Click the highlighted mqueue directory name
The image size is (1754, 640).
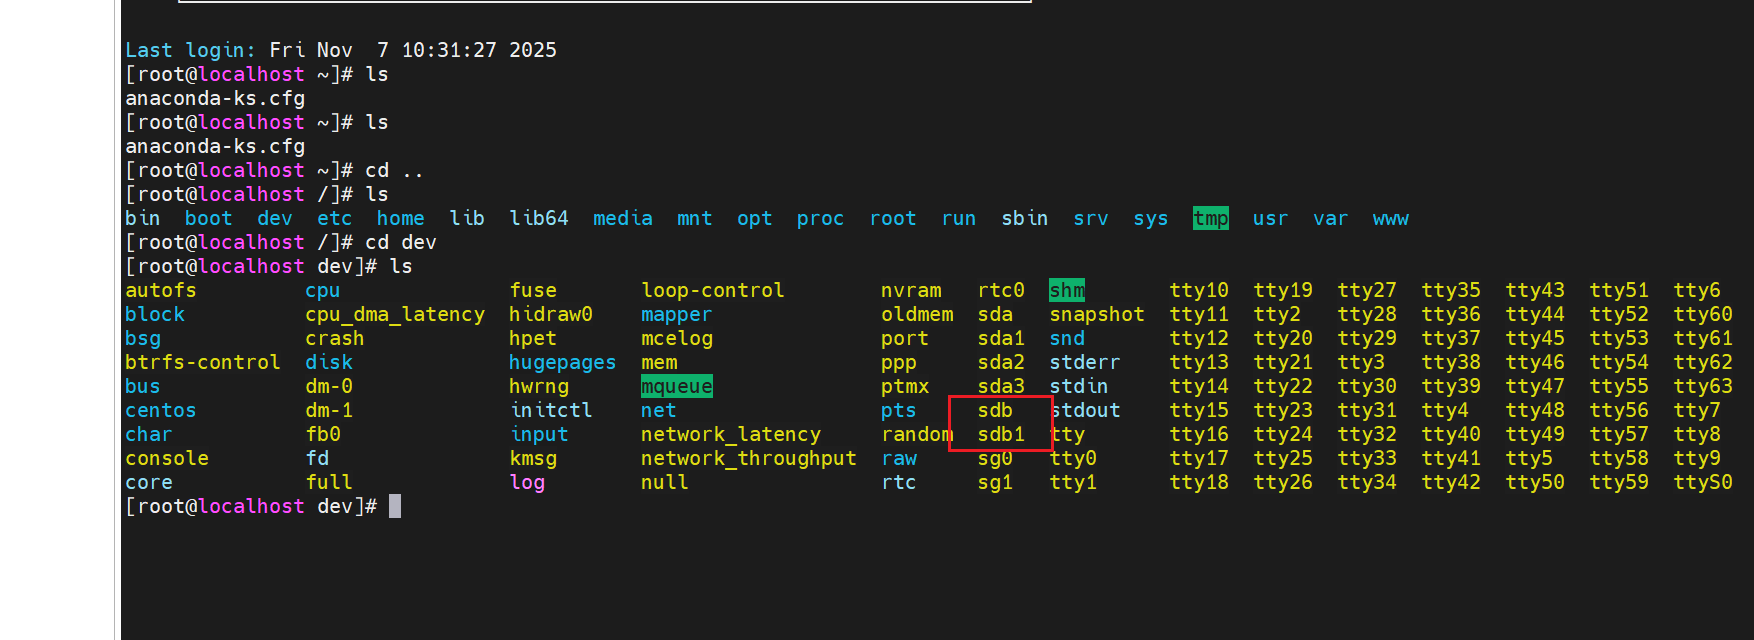pyautogui.click(x=676, y=387)
